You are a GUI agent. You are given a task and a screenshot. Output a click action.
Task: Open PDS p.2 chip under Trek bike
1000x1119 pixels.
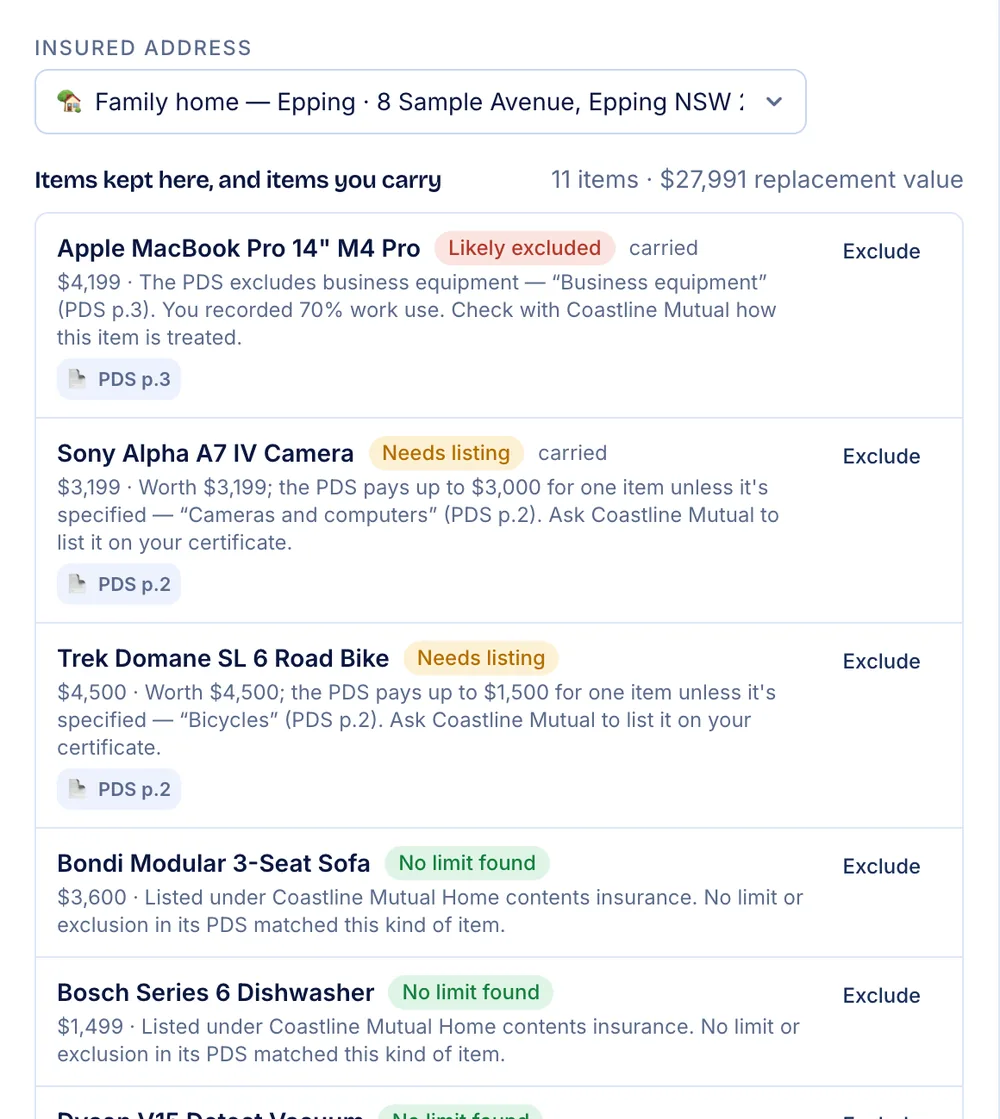click(118, 789)
